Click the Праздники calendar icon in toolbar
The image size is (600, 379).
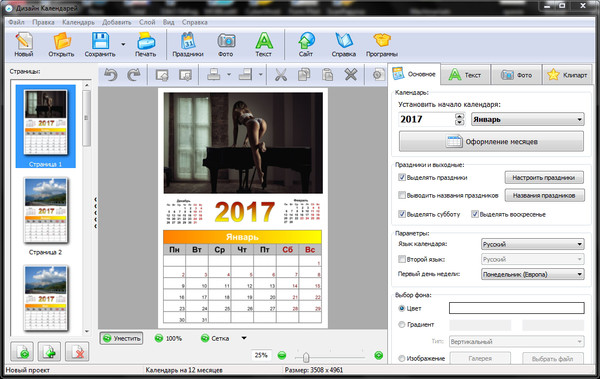coord(188,41)
